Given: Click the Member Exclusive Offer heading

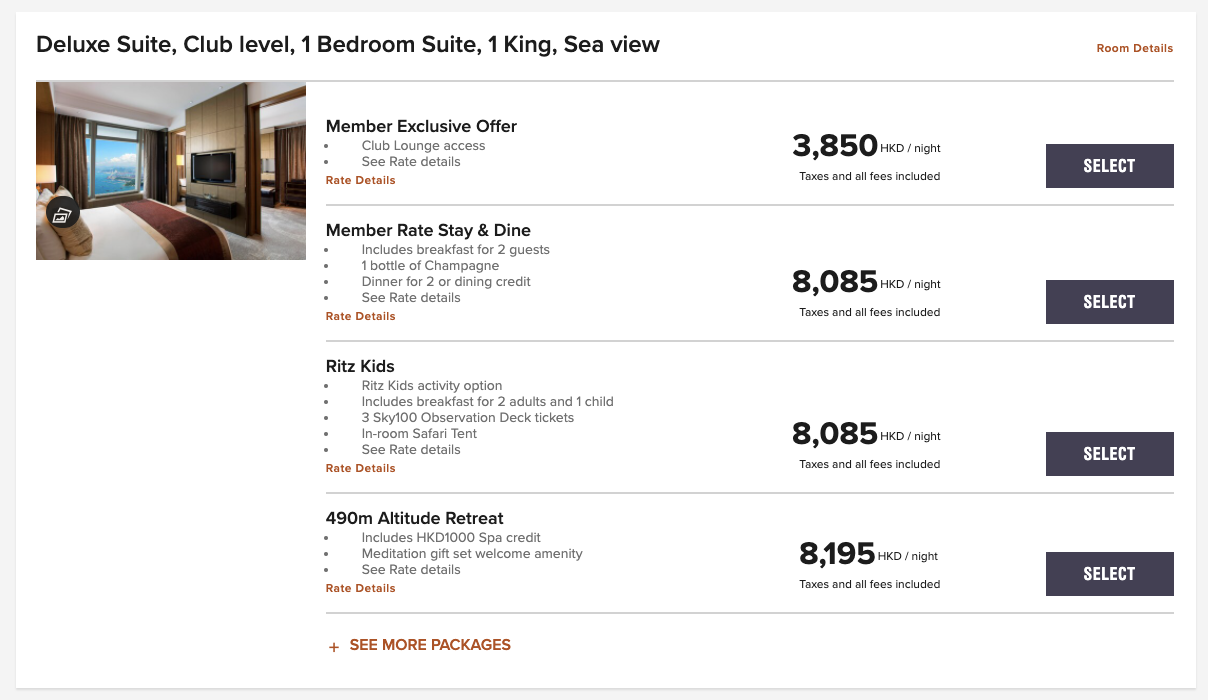Looking at the screenshot, I should 421,126.
